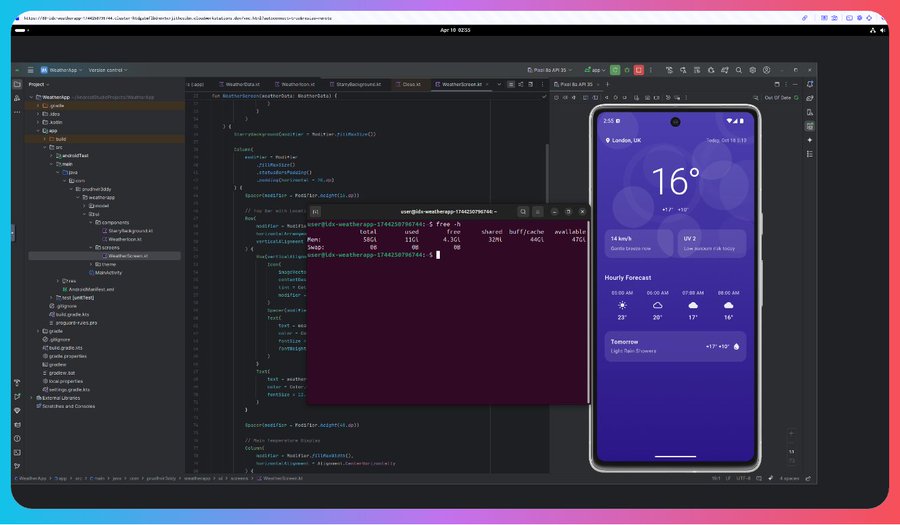Screen dimensions: 900x525
Task: Click the 14 km/h wind card in emulator
Action: pos(638,243)
